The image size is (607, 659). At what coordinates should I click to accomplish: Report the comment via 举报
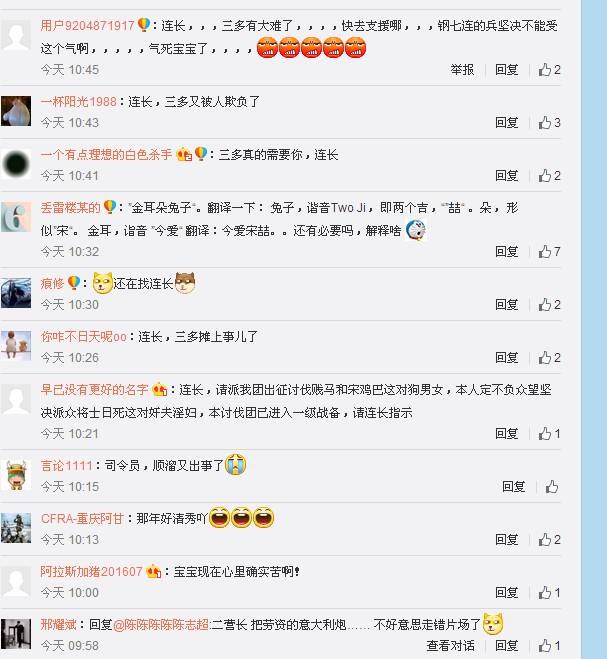tap(462, 69)
